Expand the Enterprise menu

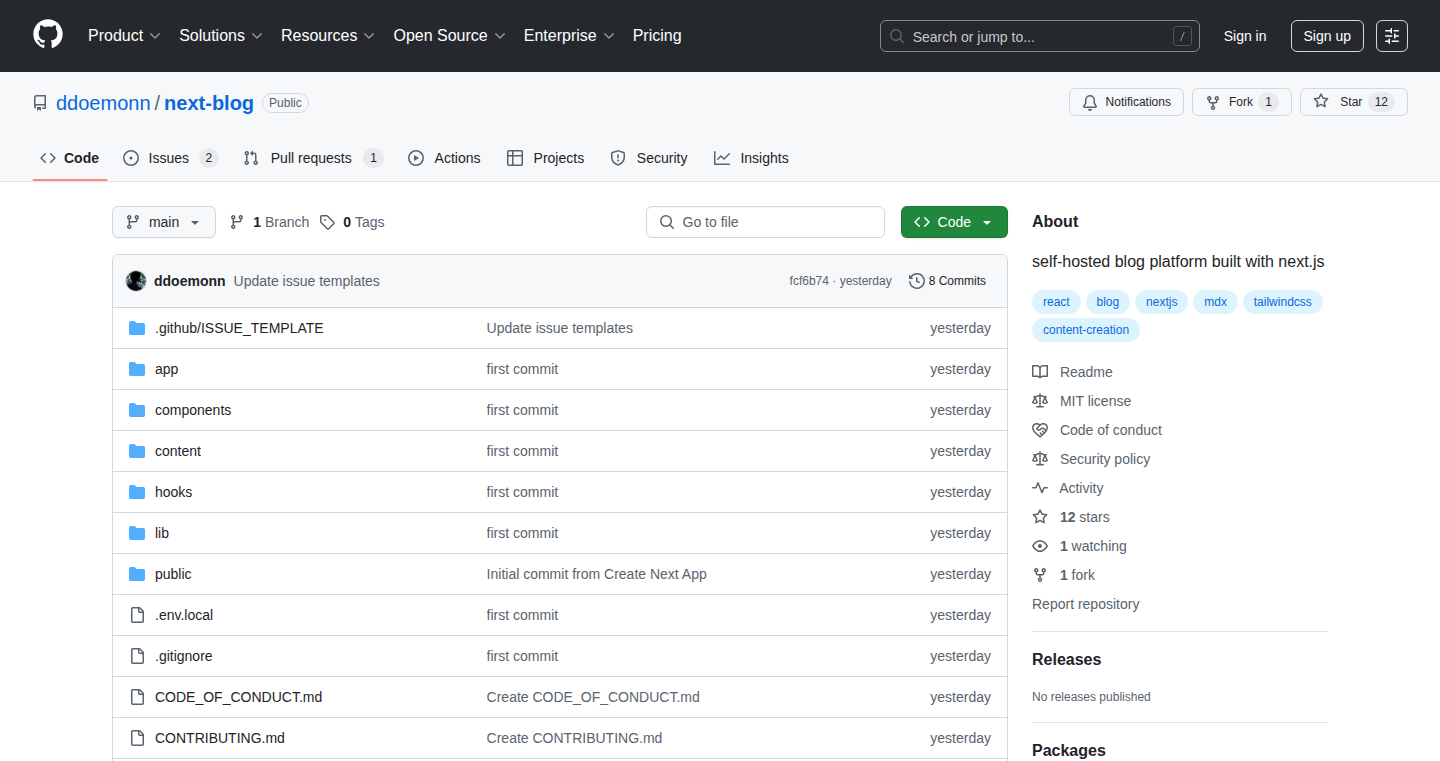tap(569, 36)
